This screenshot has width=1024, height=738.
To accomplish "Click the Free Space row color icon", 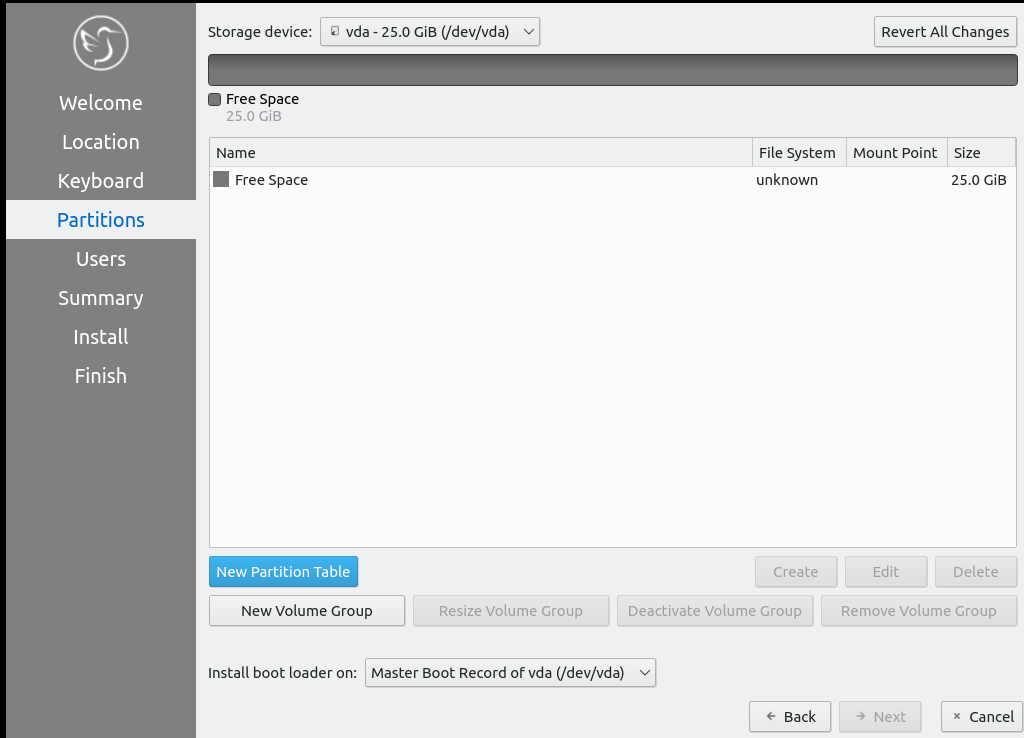I will pyautogui.click(x=221, y=180).
